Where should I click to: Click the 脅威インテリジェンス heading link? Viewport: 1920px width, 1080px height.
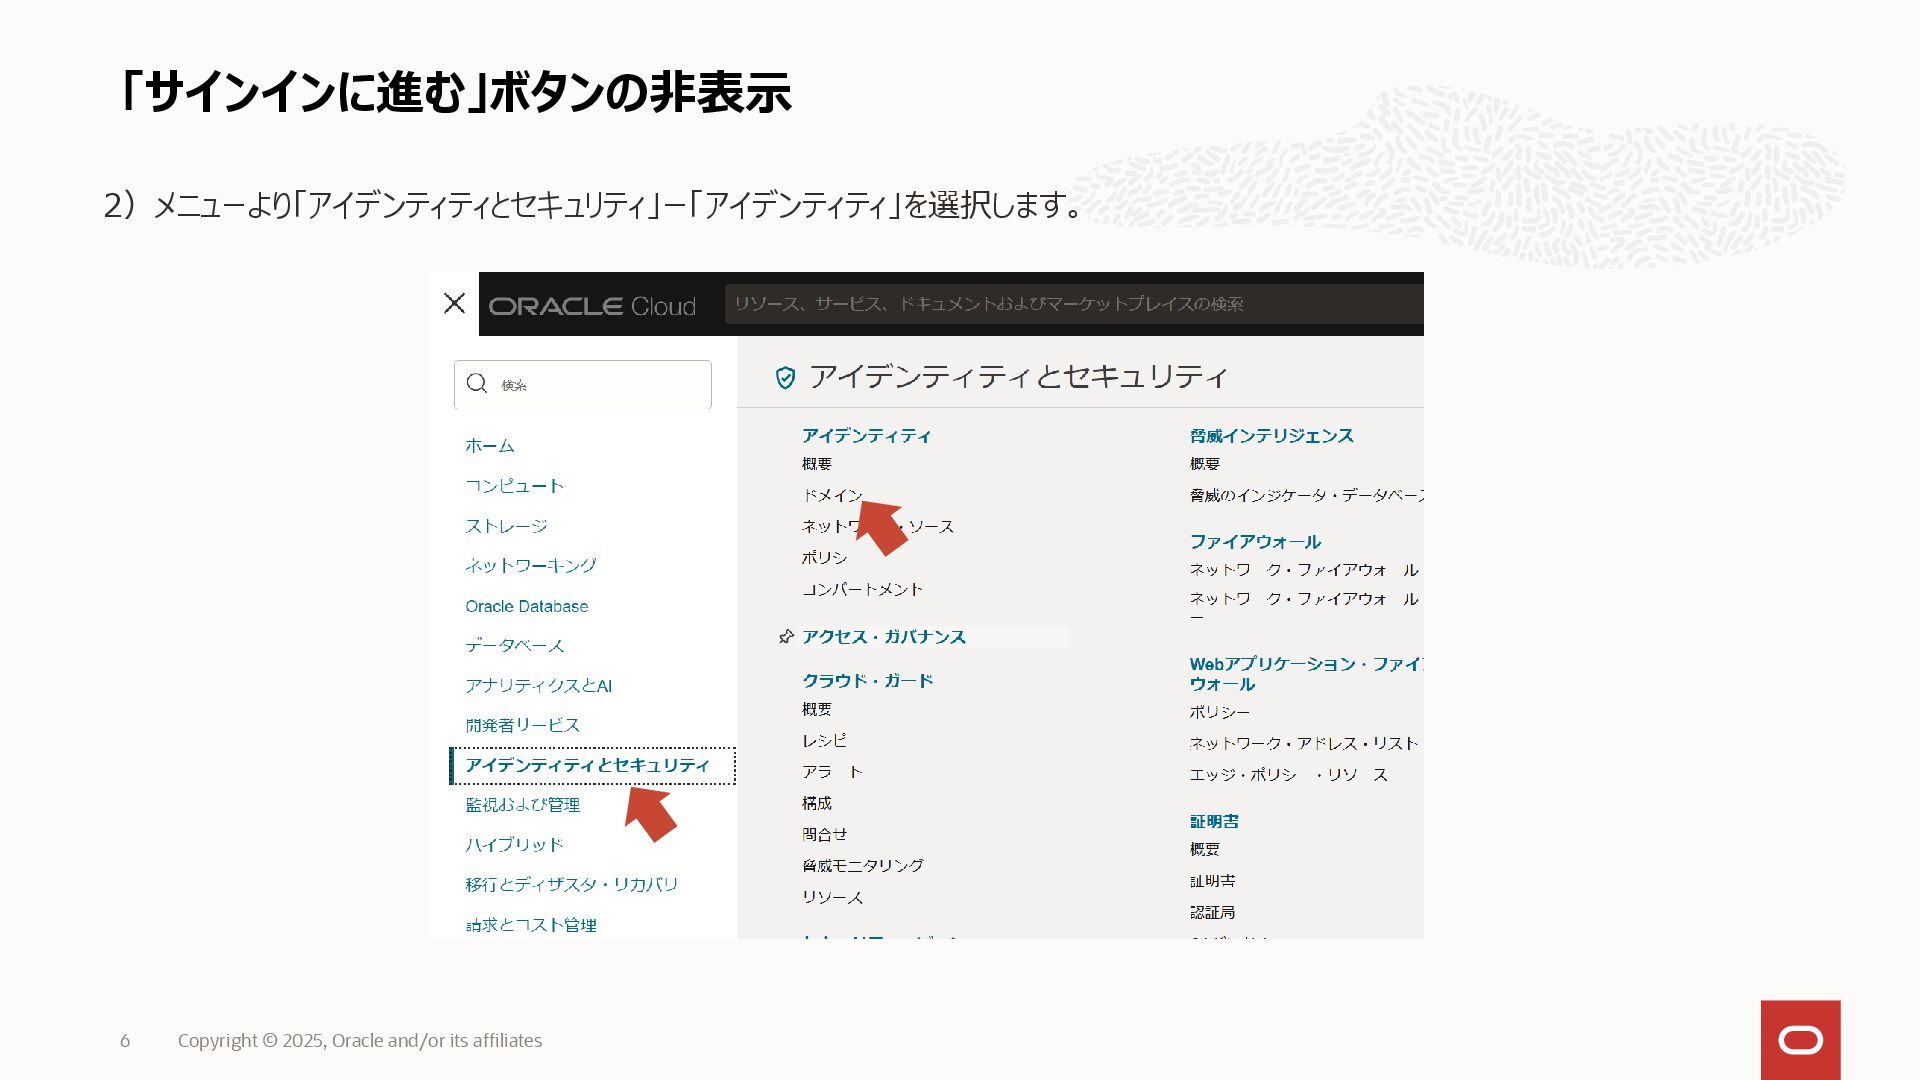coord(1272,436)
